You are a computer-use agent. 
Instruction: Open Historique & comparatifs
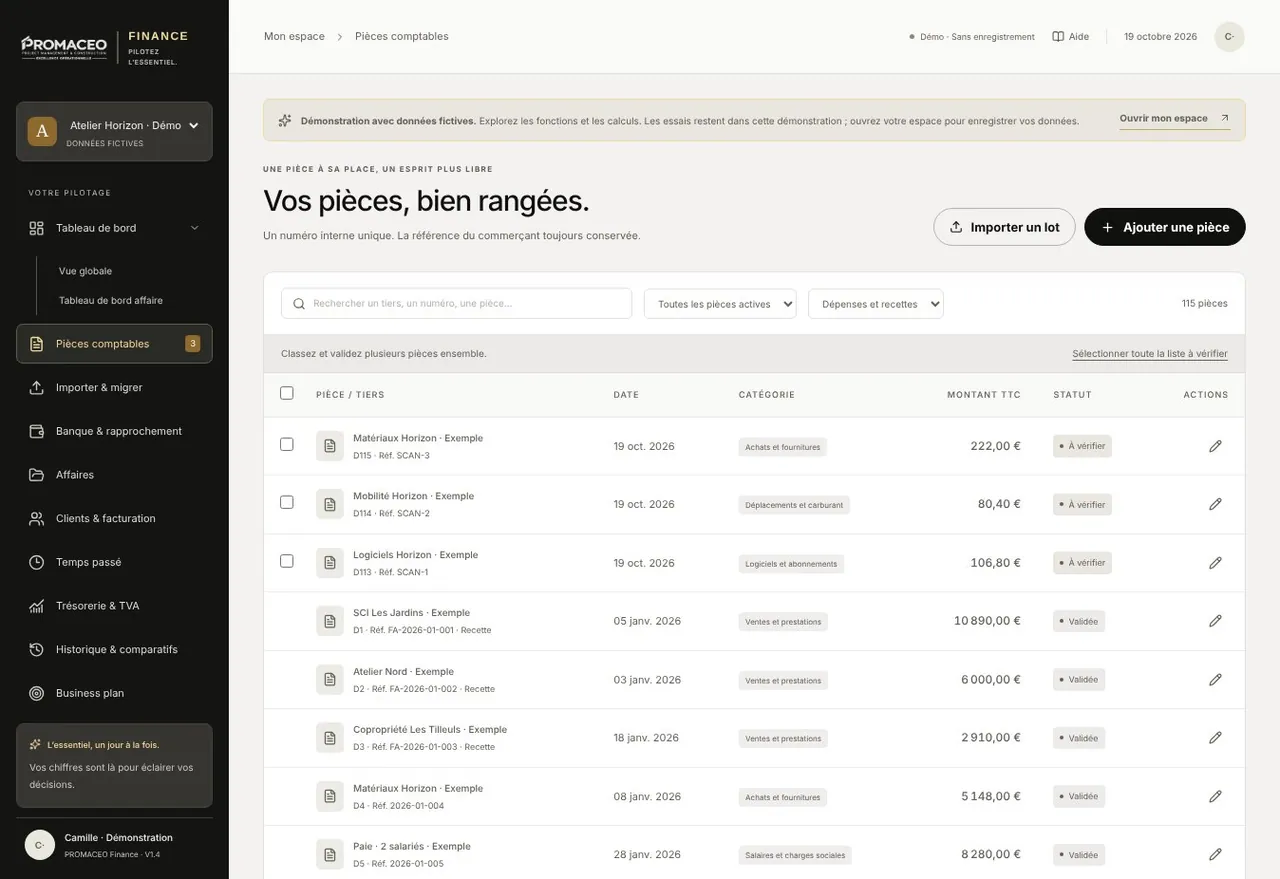tap(114, 649)
